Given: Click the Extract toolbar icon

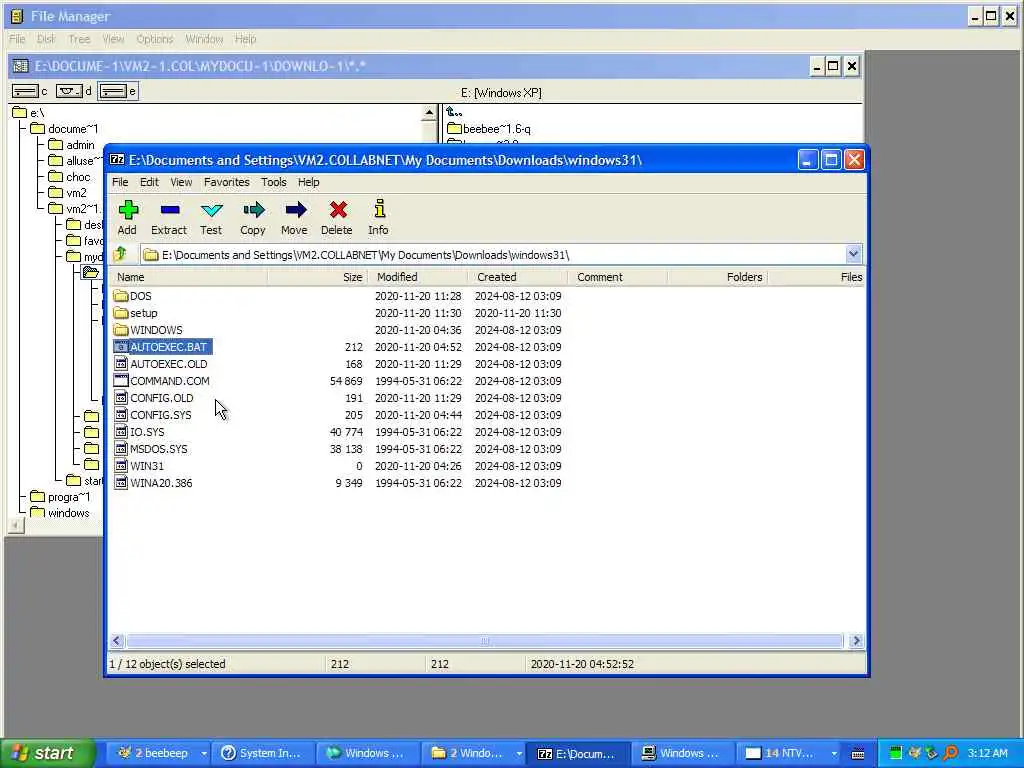Looking at the screenshot, I should coord(169,217).
